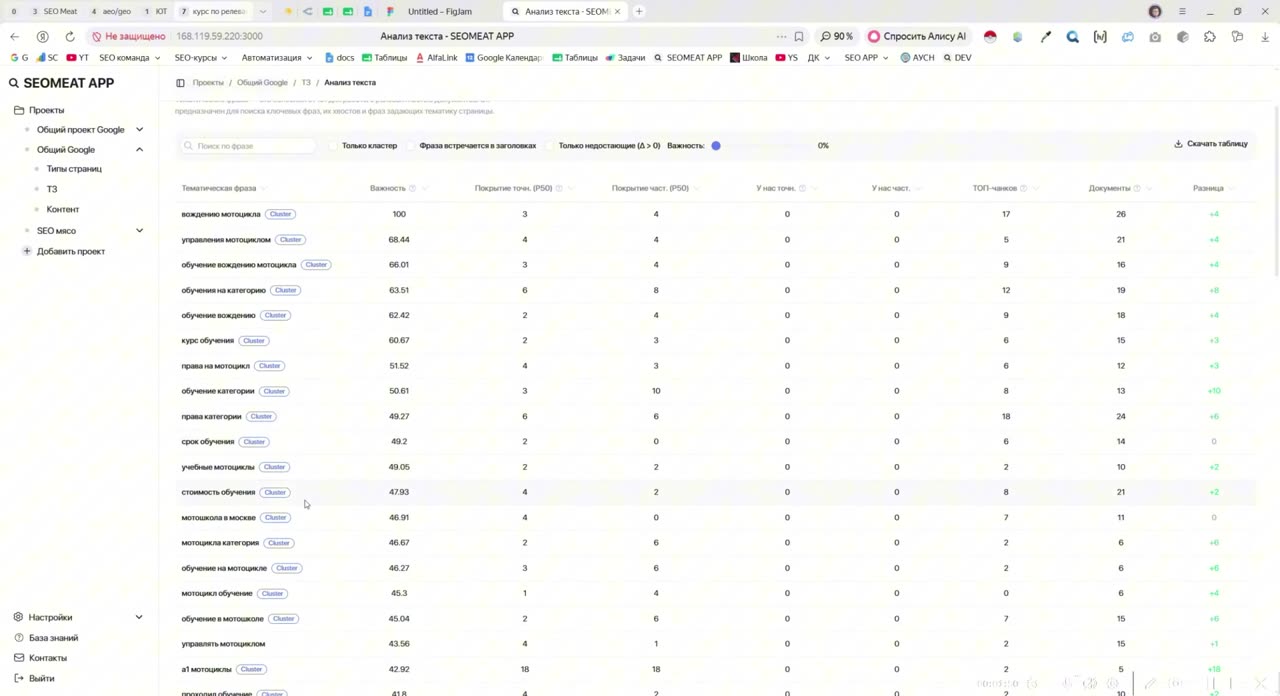Collapse the Общий Google project chevron
This screenshot has height=696, width=1280.
pyautogui.click(x=139, y=149)
